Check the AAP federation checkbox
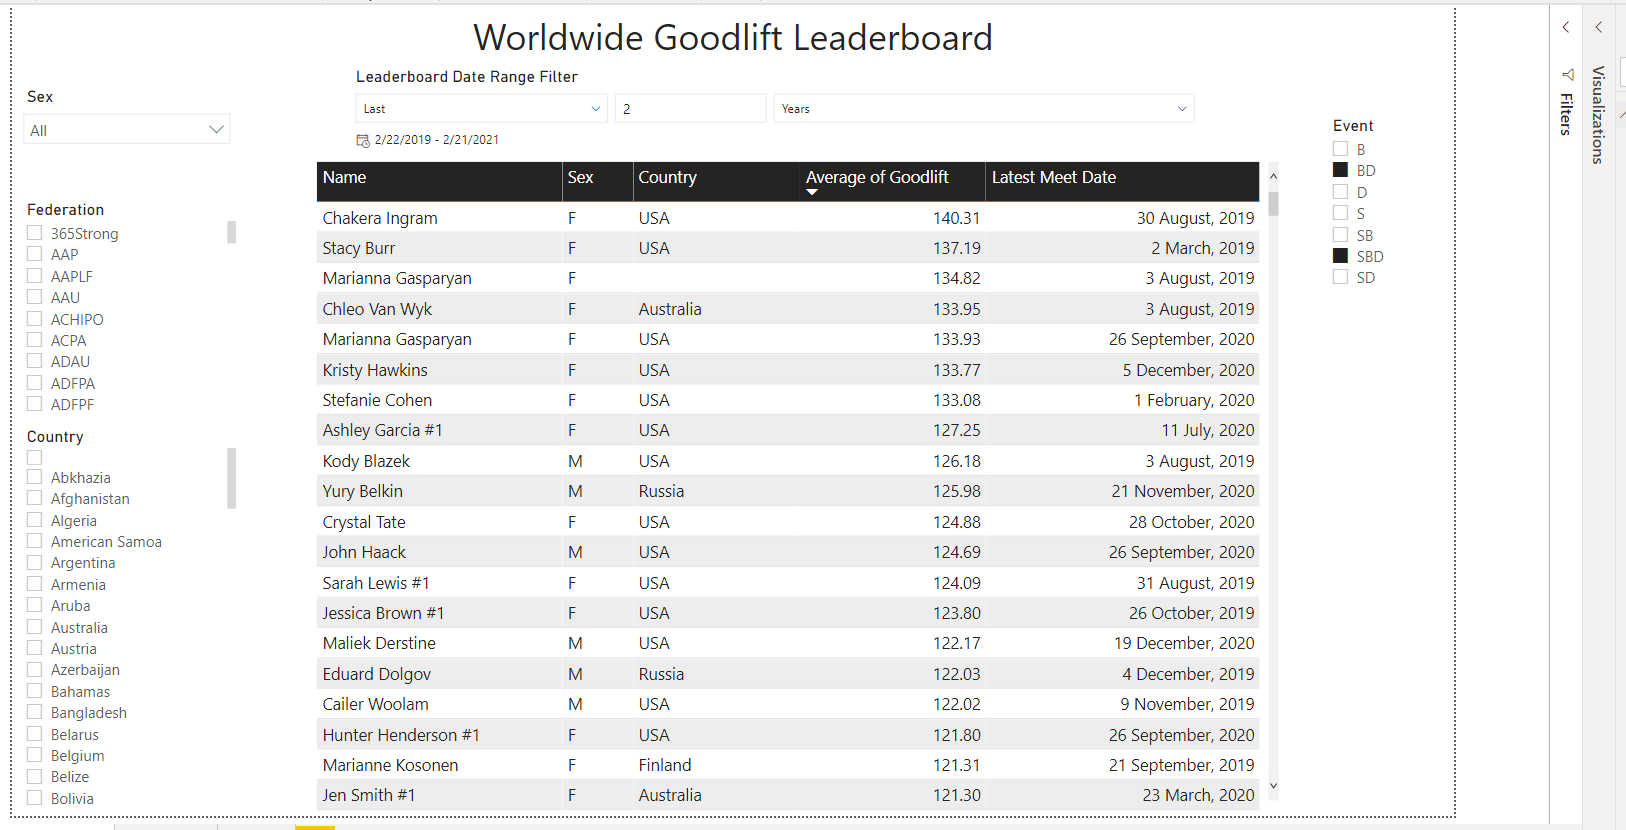 pos(34,254)
